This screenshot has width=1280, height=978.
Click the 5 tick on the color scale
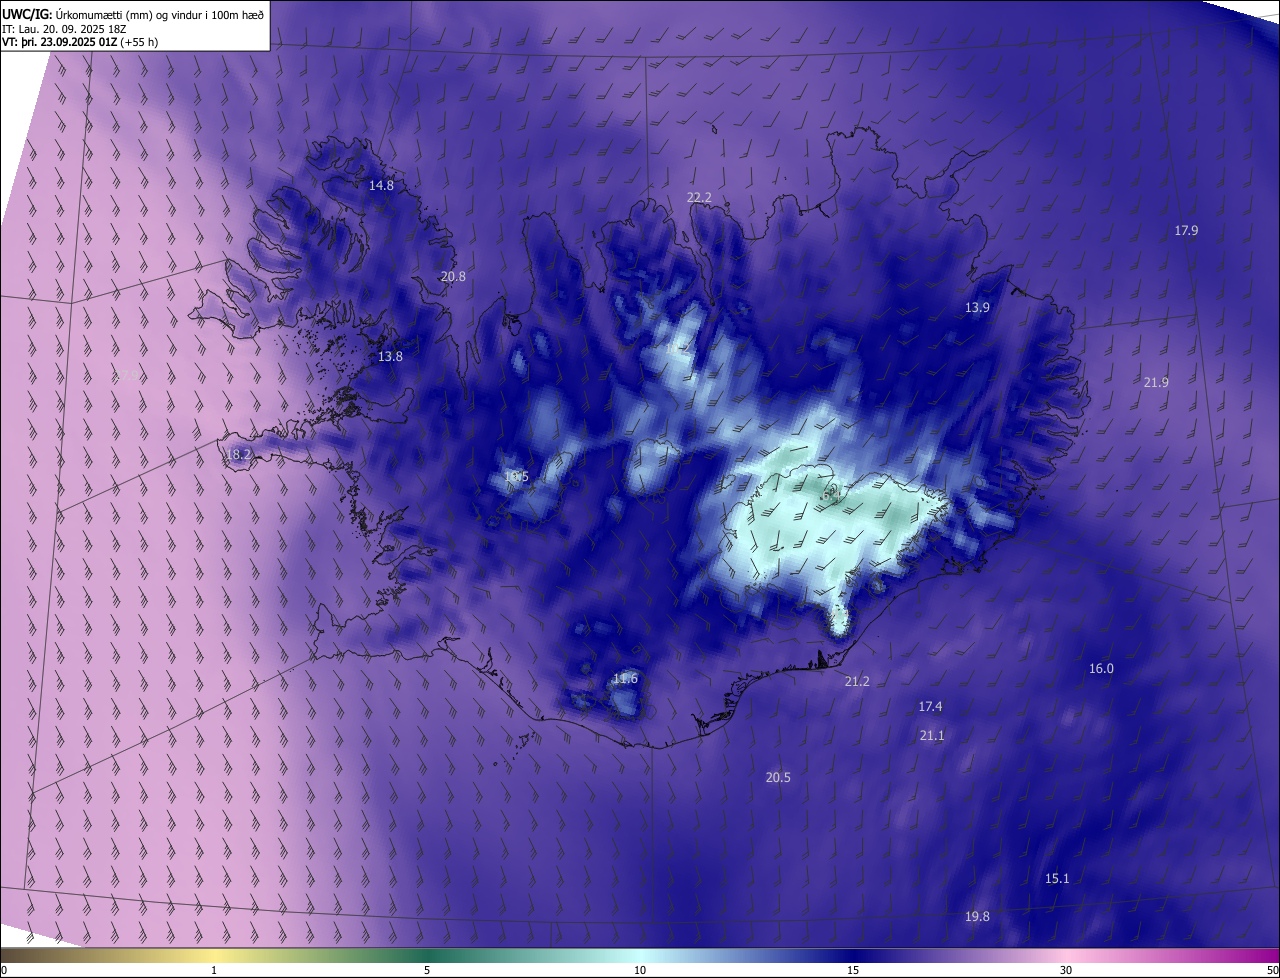pyautogui.click(x=427, y=970)
